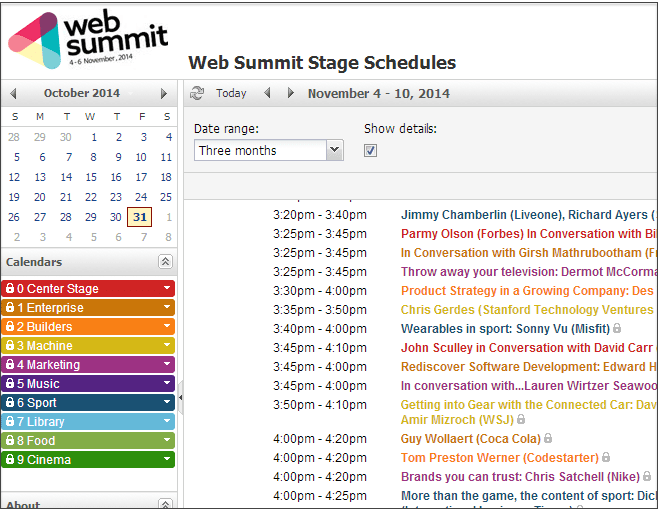This screenshot has height=509, width=658.
Task: Click lock icon on 2 Builders calendar
Action: pyautogui.click(x=10, y=326)
